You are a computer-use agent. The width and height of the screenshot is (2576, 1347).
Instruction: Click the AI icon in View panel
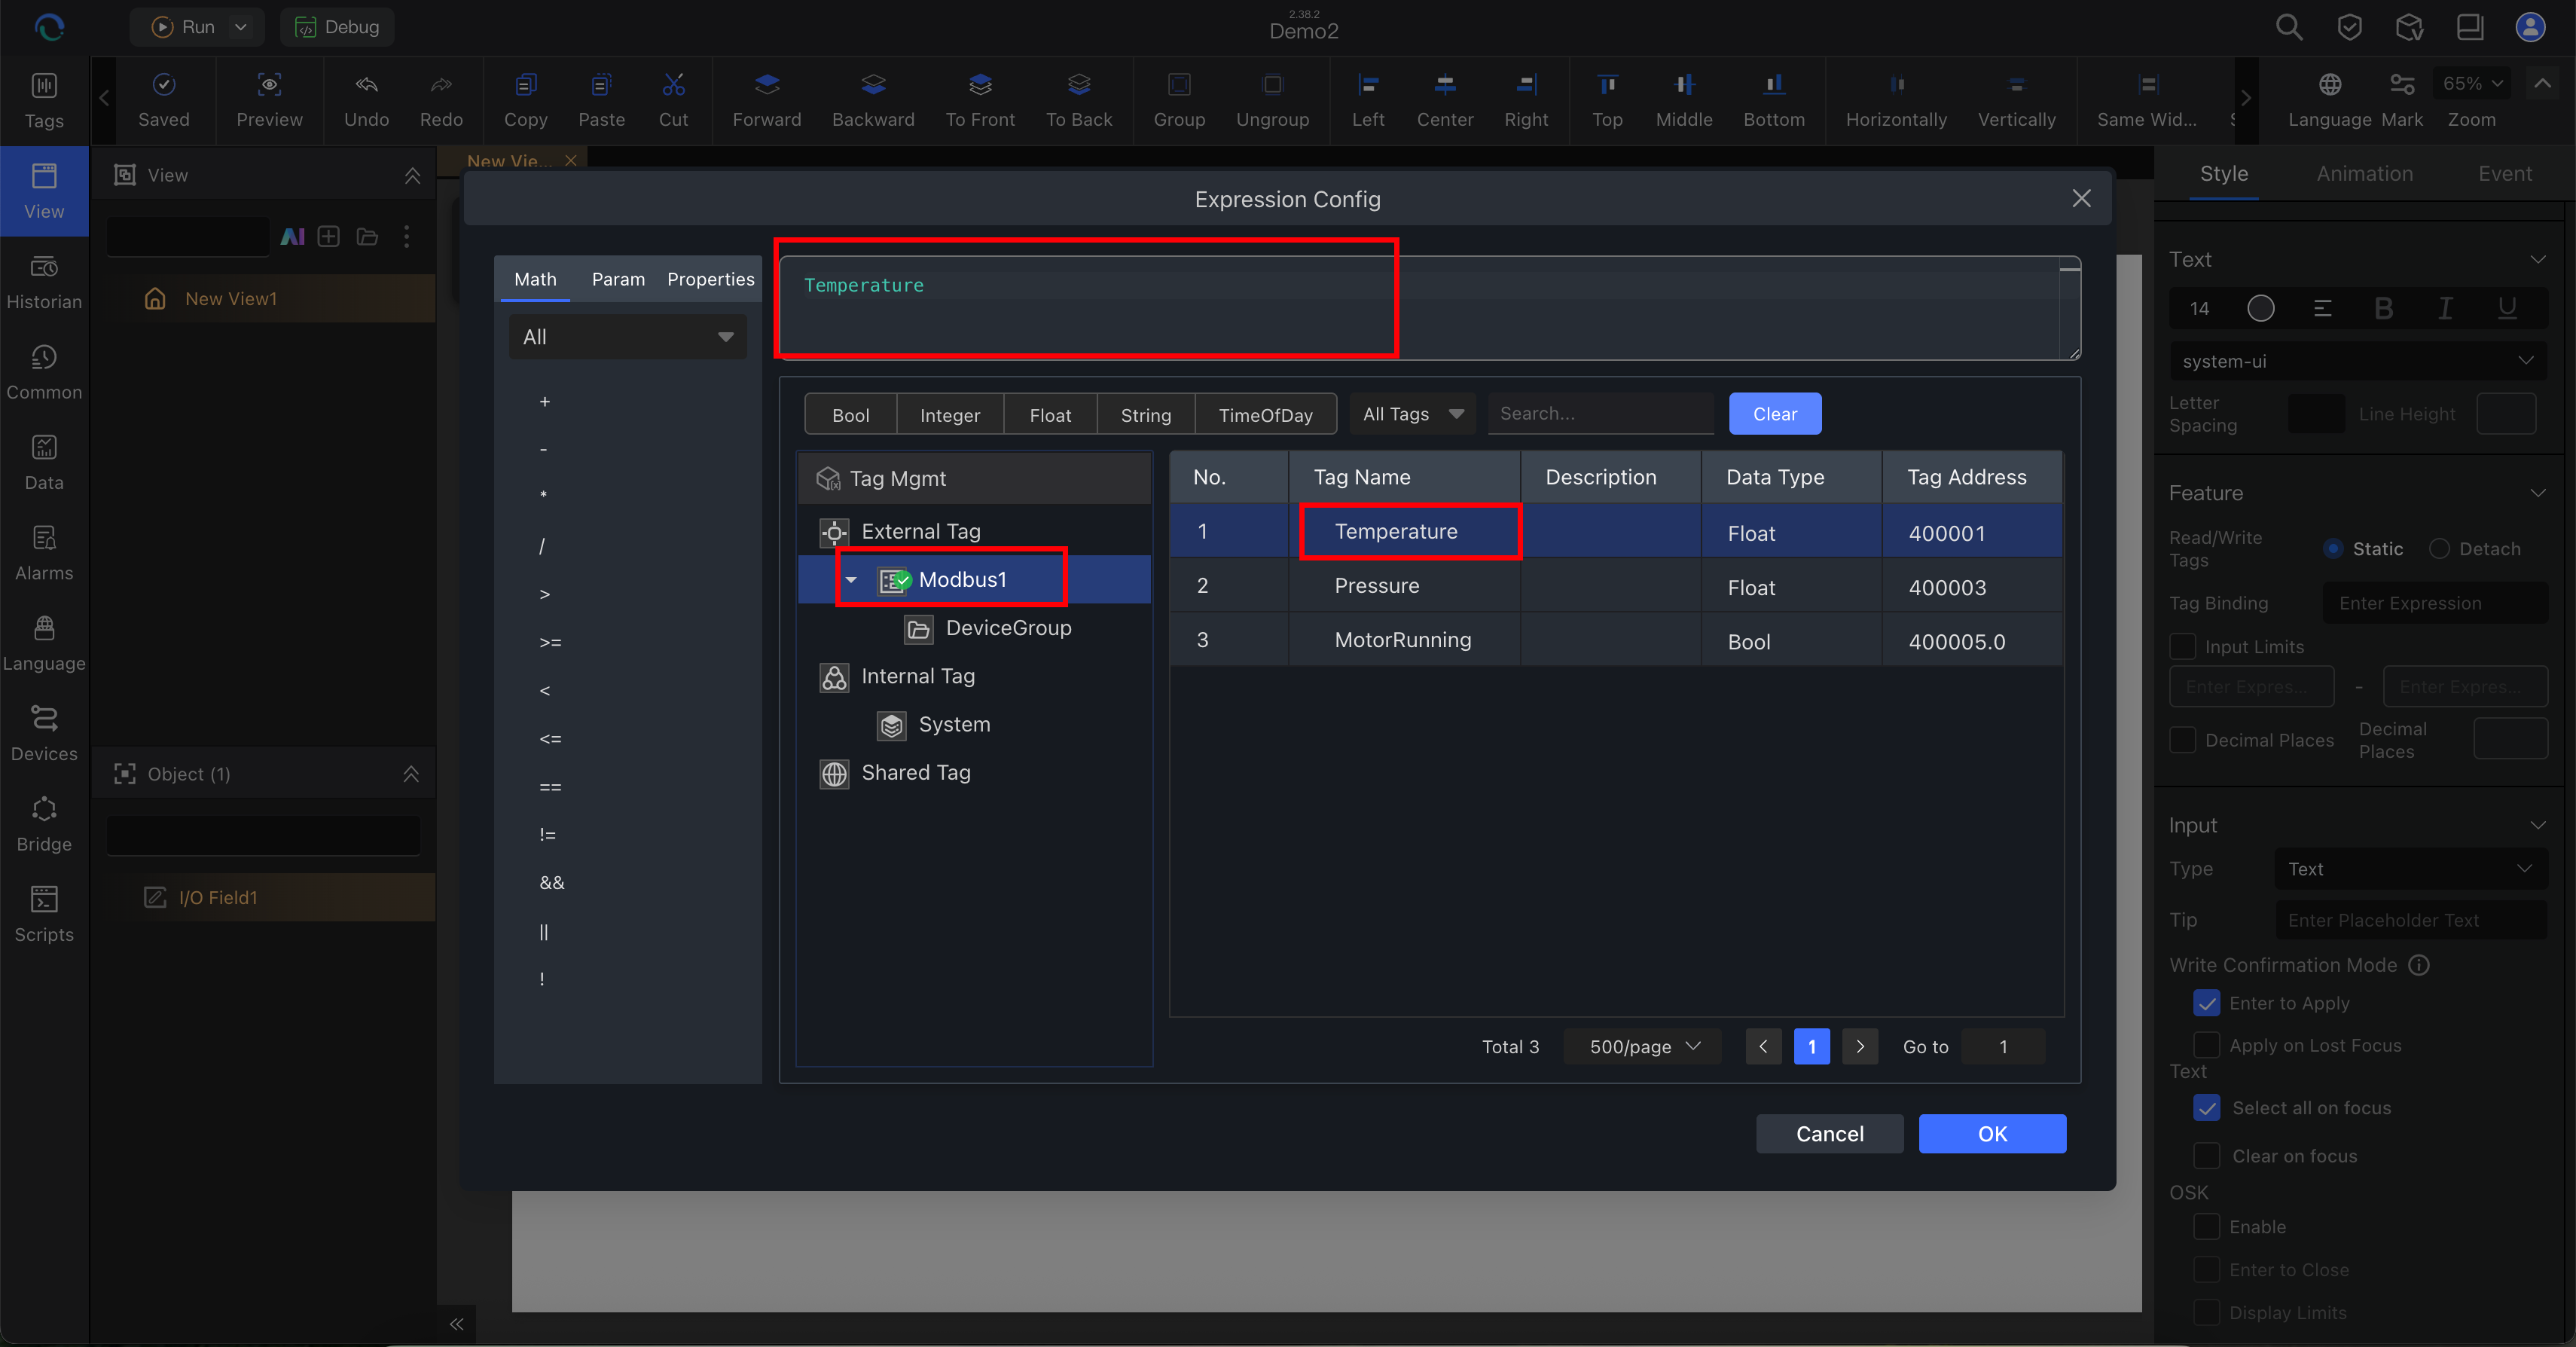[x=292, y=237]
